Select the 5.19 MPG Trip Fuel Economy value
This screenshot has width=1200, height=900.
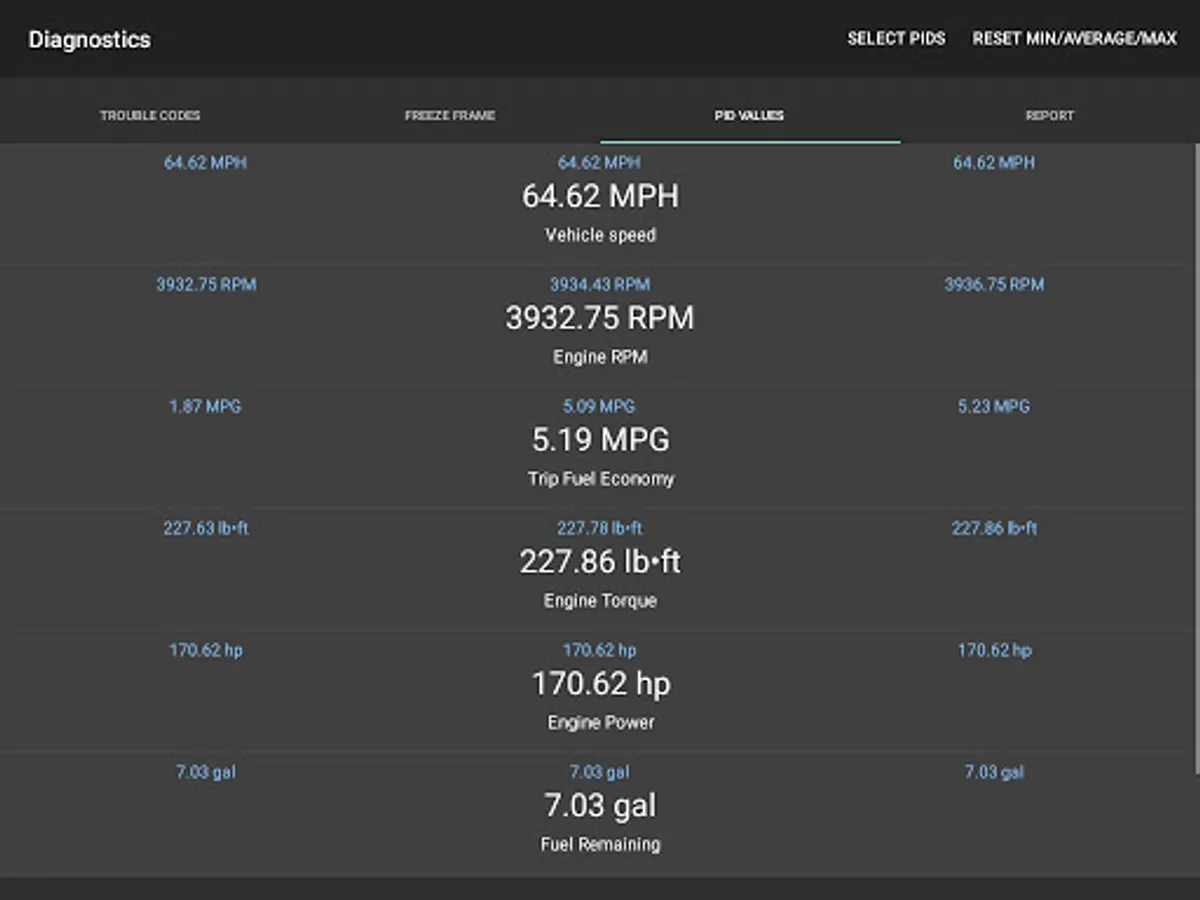(600, 440)
